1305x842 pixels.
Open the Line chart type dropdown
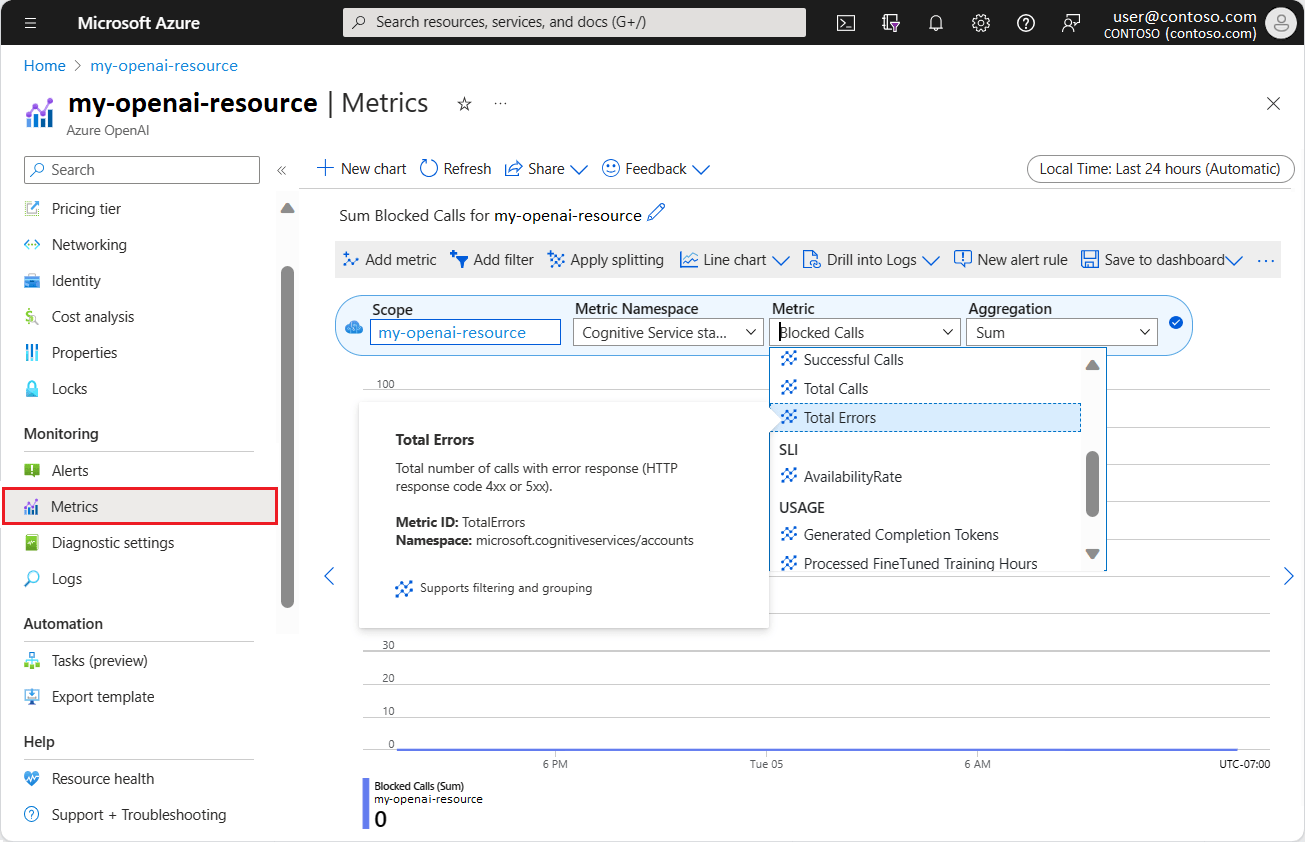[x=735, y=259]
